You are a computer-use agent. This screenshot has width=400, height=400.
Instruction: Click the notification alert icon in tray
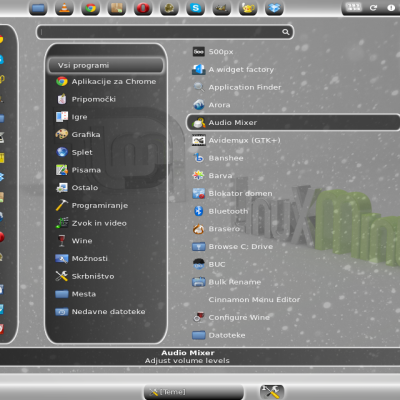coord(391,8)
